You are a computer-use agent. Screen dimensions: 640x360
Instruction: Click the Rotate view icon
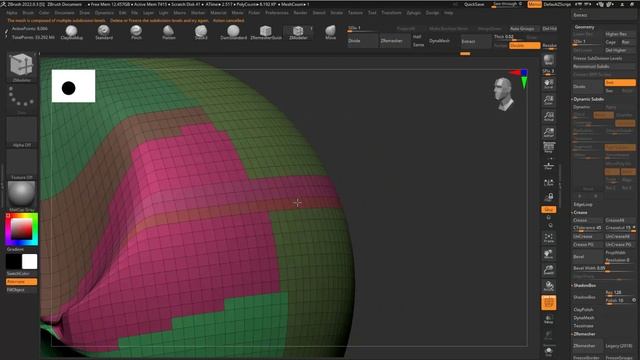(x=549, y=286)
